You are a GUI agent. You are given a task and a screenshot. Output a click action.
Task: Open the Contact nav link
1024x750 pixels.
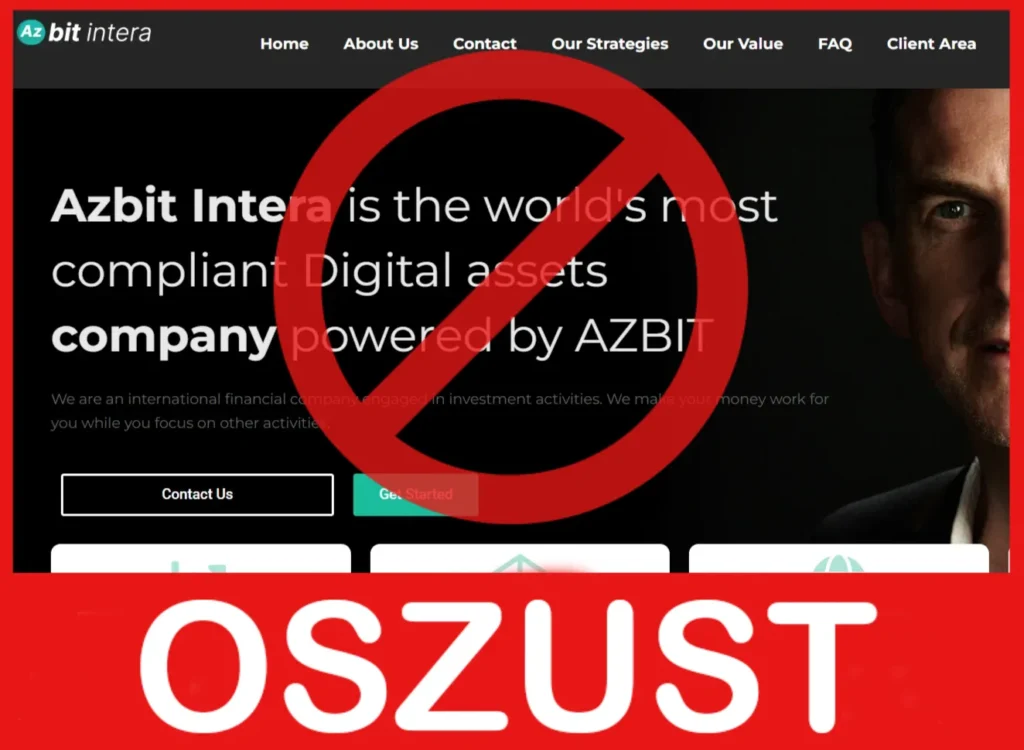(x=485, y=44)
